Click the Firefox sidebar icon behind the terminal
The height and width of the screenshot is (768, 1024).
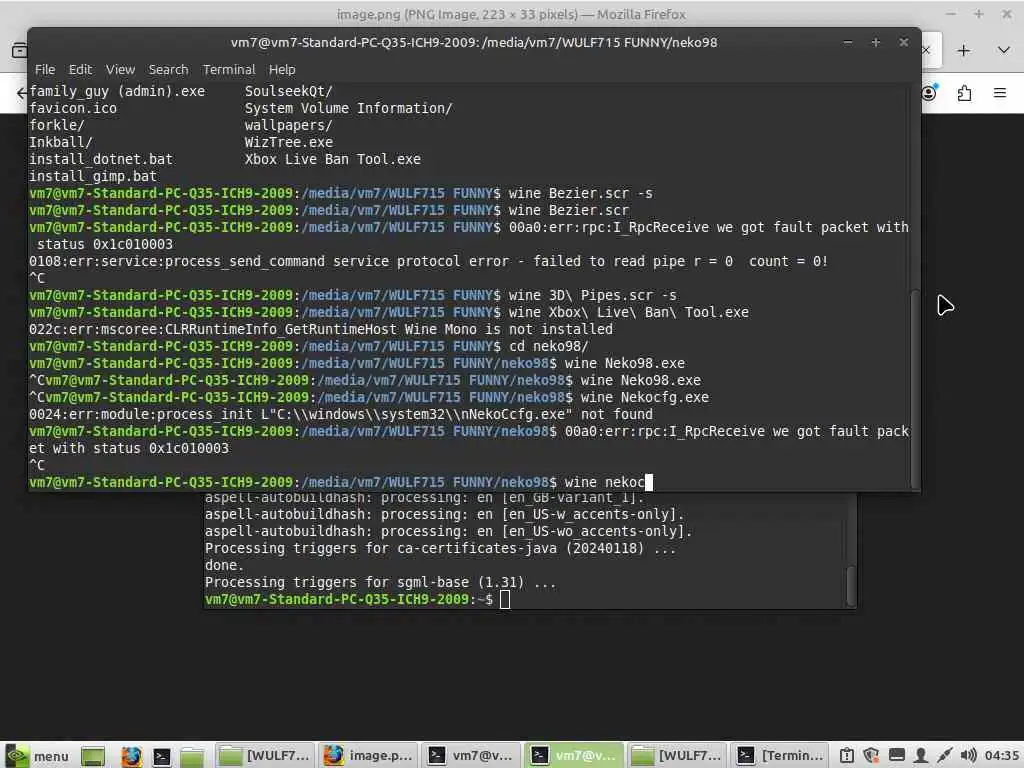tap(20, 50)
